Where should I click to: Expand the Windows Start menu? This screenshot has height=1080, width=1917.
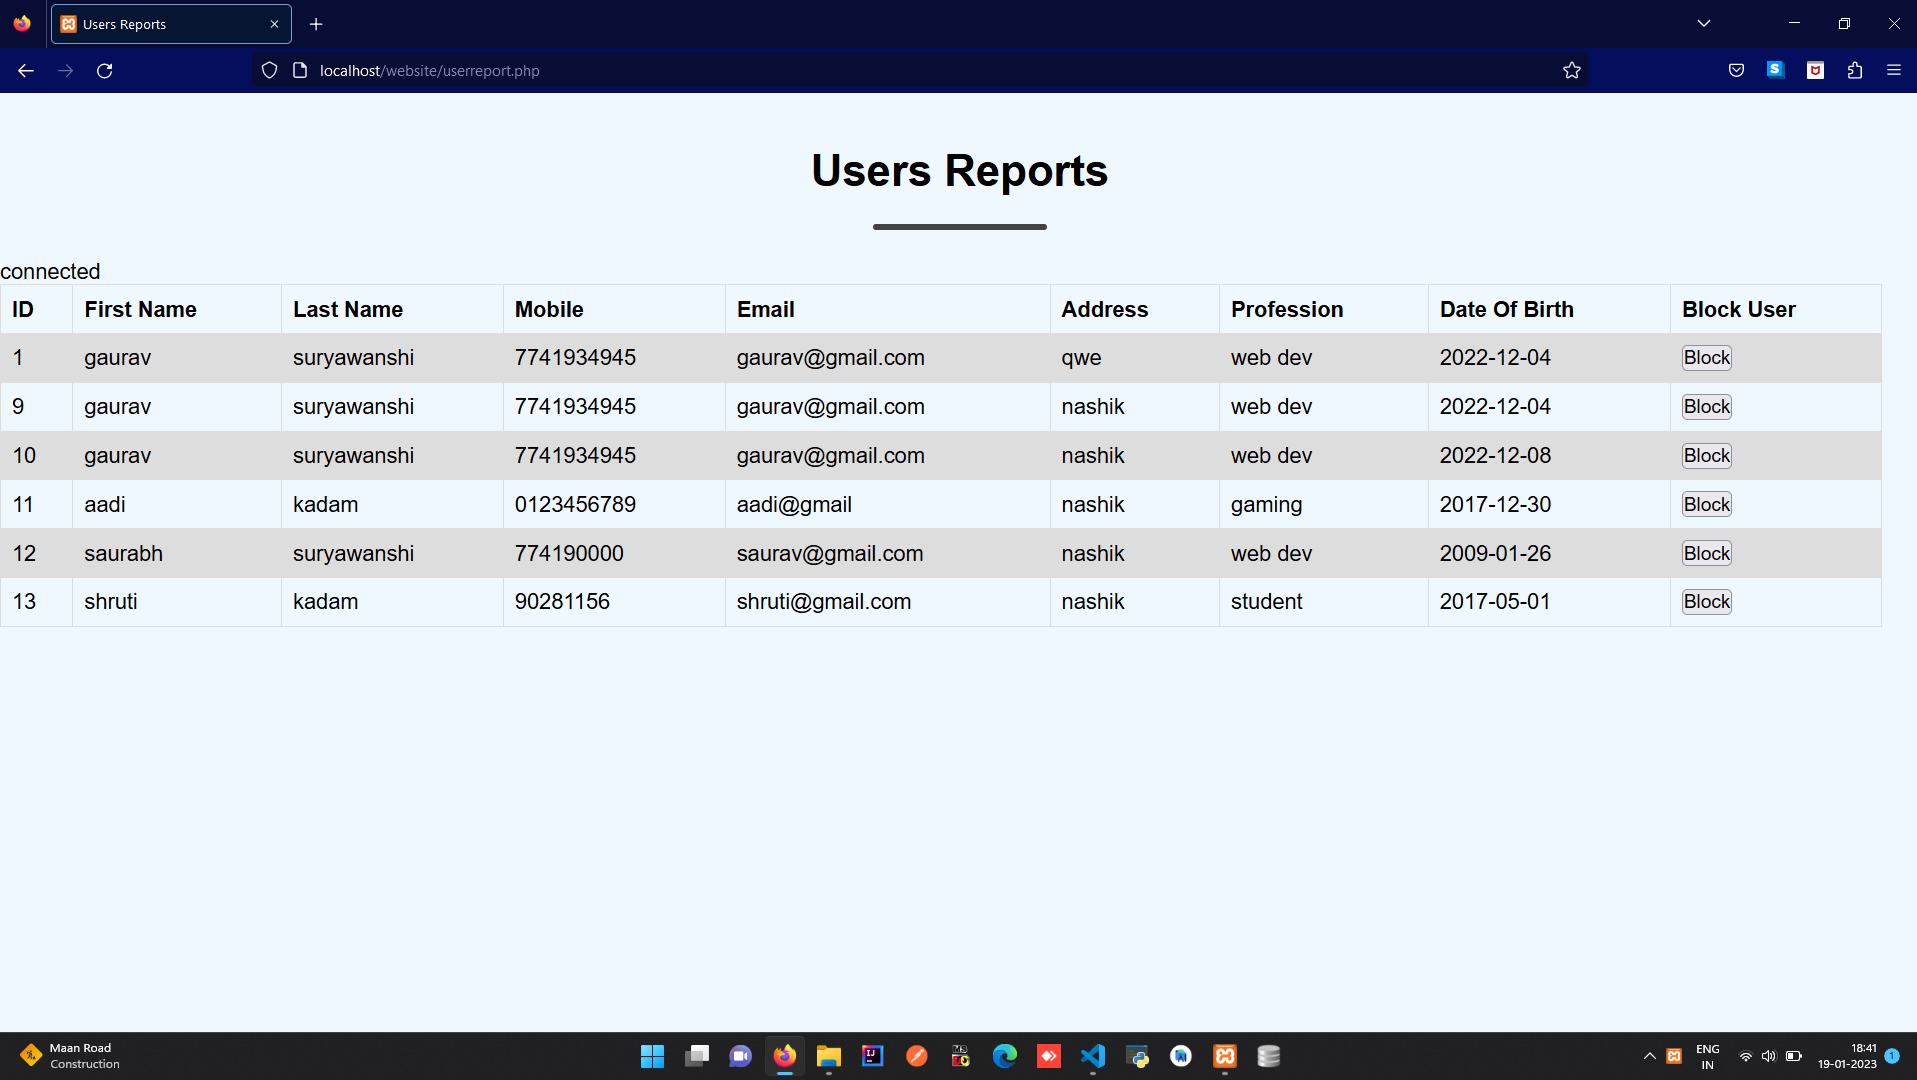click(x=652, y=1056)
